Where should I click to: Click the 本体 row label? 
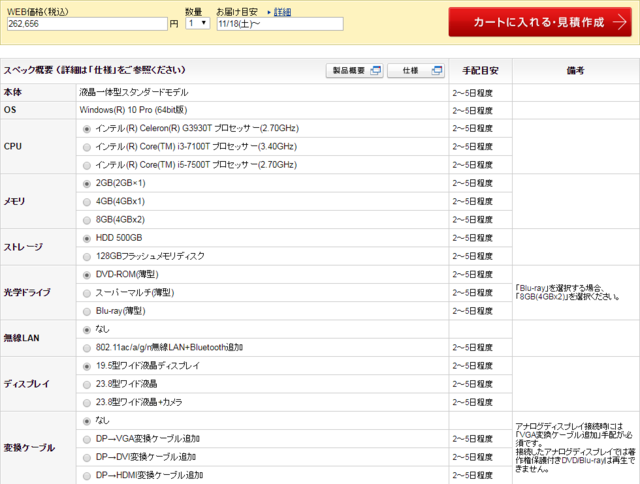coord(13,92)
